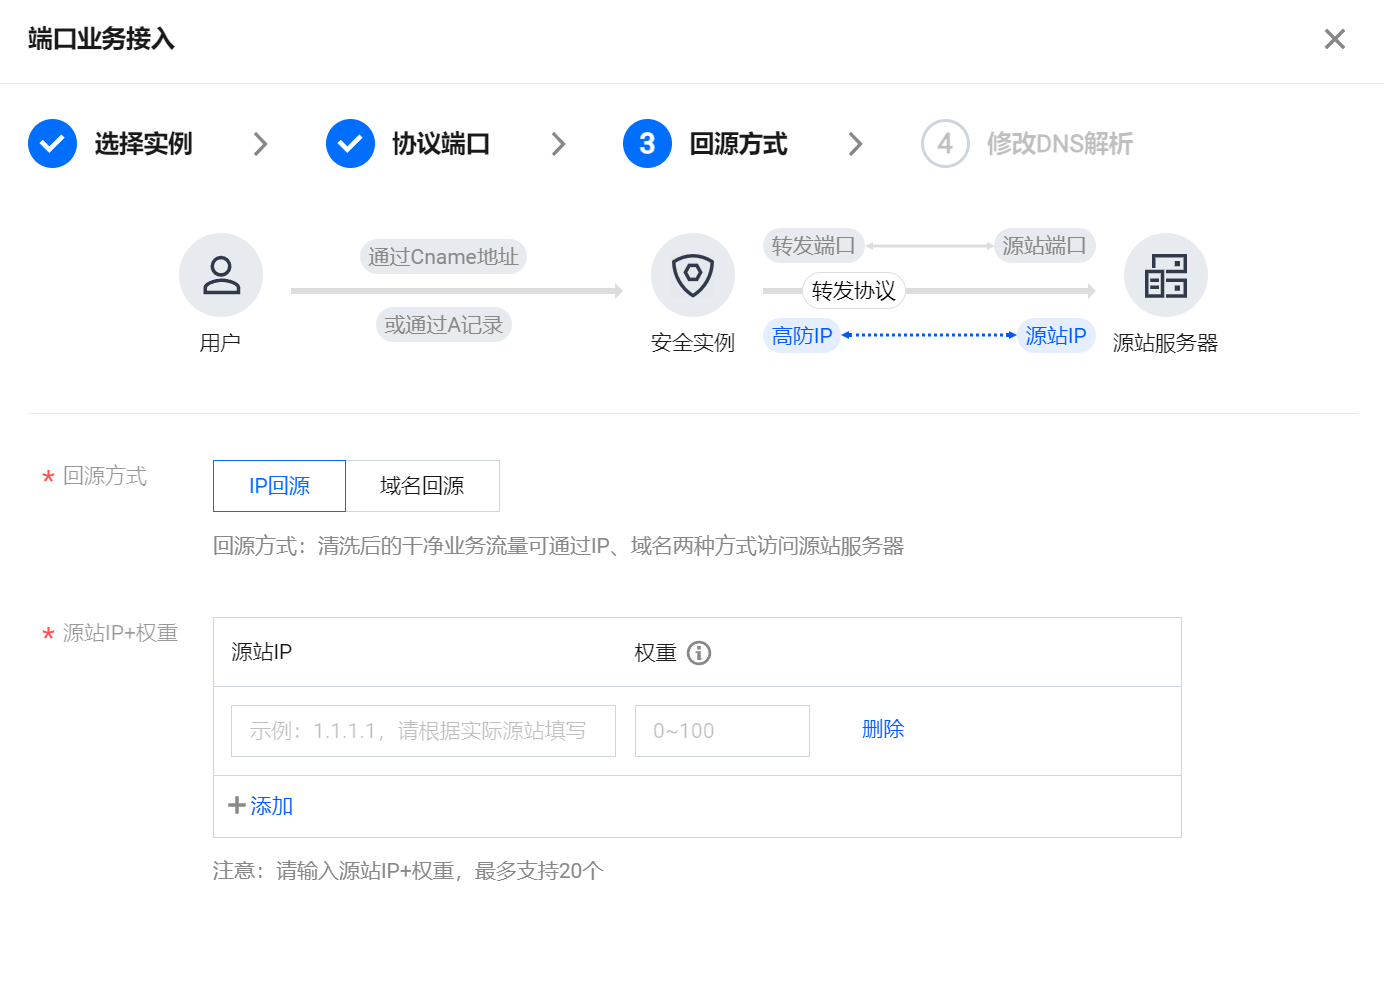Viewport: 1384px width, 1004px height.
Task: Click the 通过Cname地址 tag
Action: [x=443, y=257]
